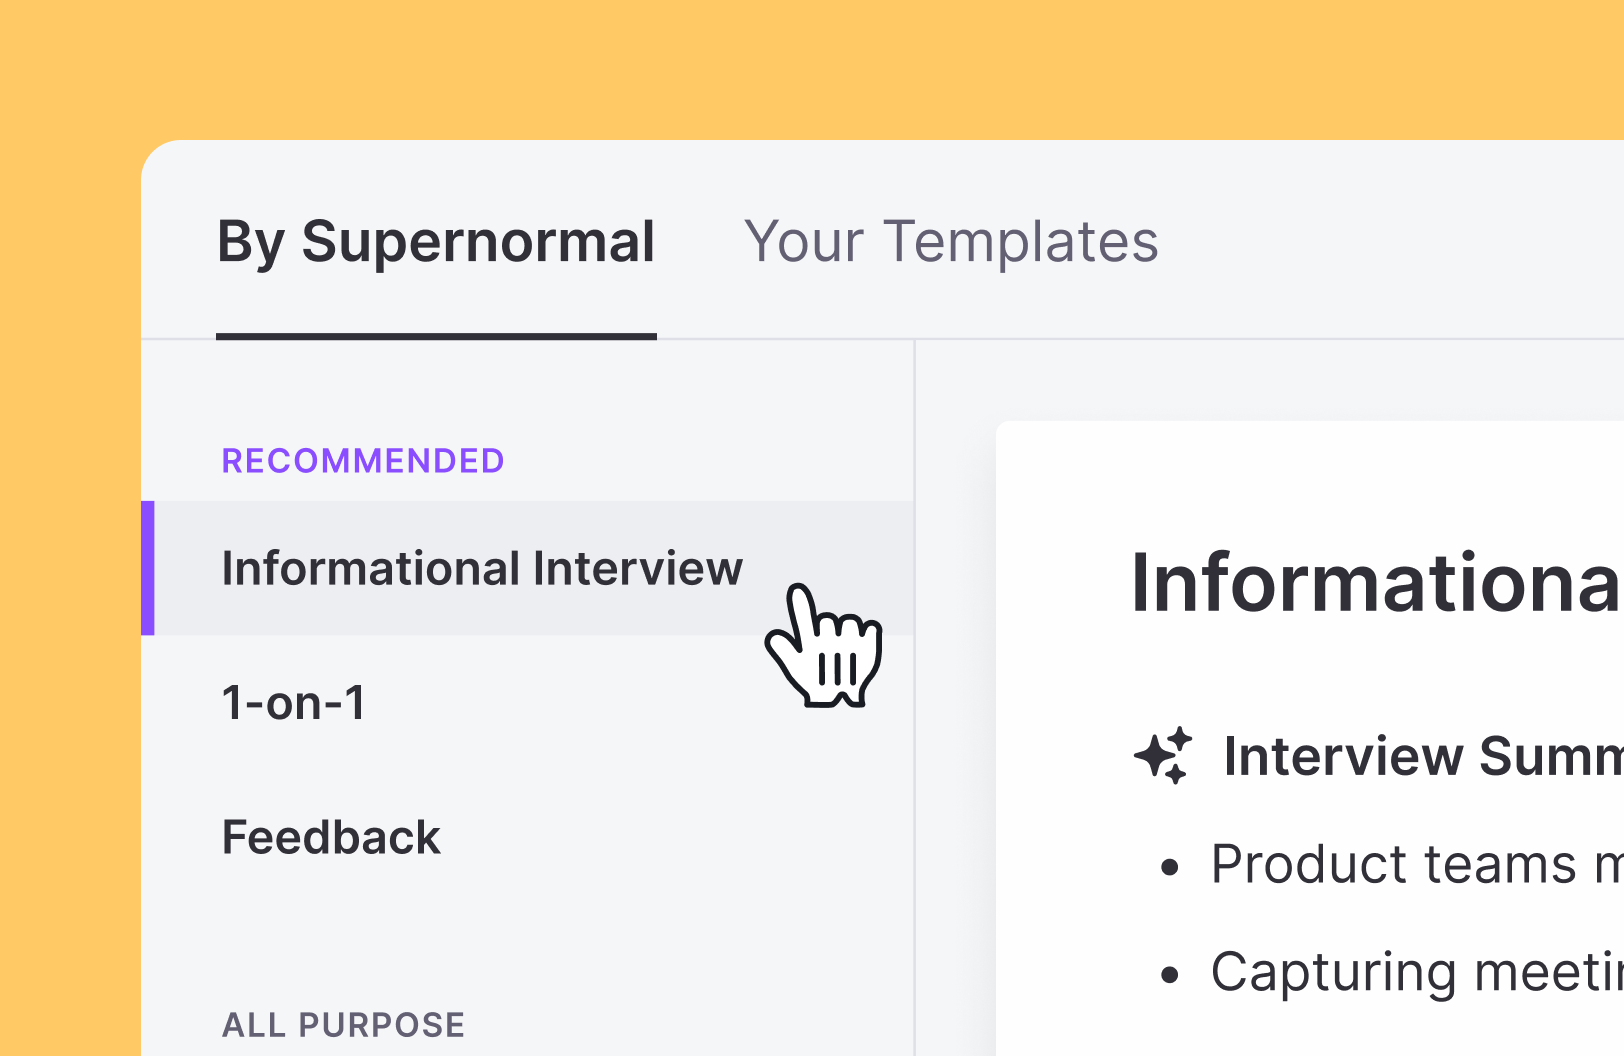Click the Interview Summary heading

(x=1423, y=756)
